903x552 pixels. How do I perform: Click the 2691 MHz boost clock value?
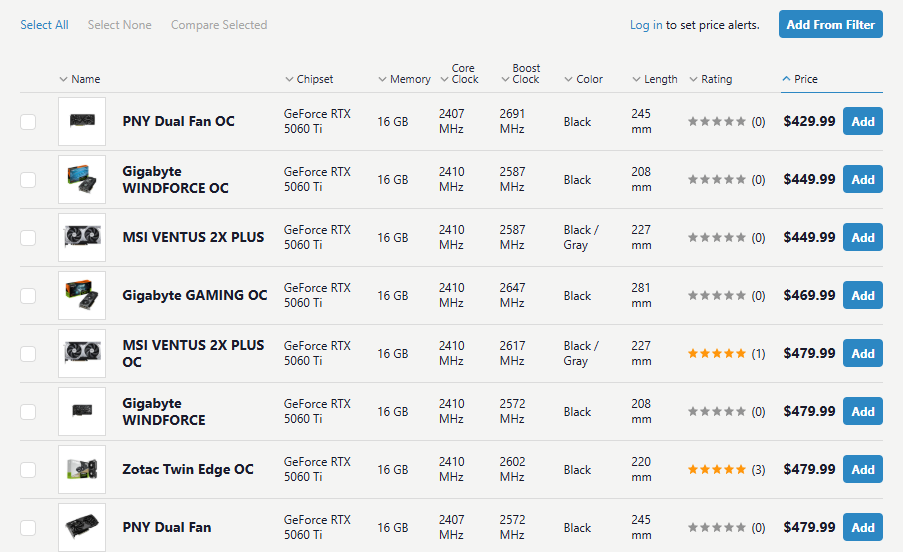point(513,121)
